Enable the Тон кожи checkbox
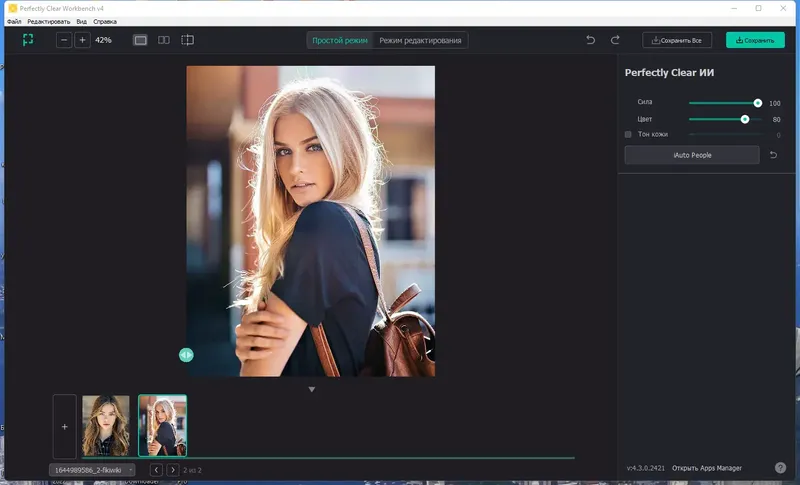800x485 pixels. (x=628, y=134)
